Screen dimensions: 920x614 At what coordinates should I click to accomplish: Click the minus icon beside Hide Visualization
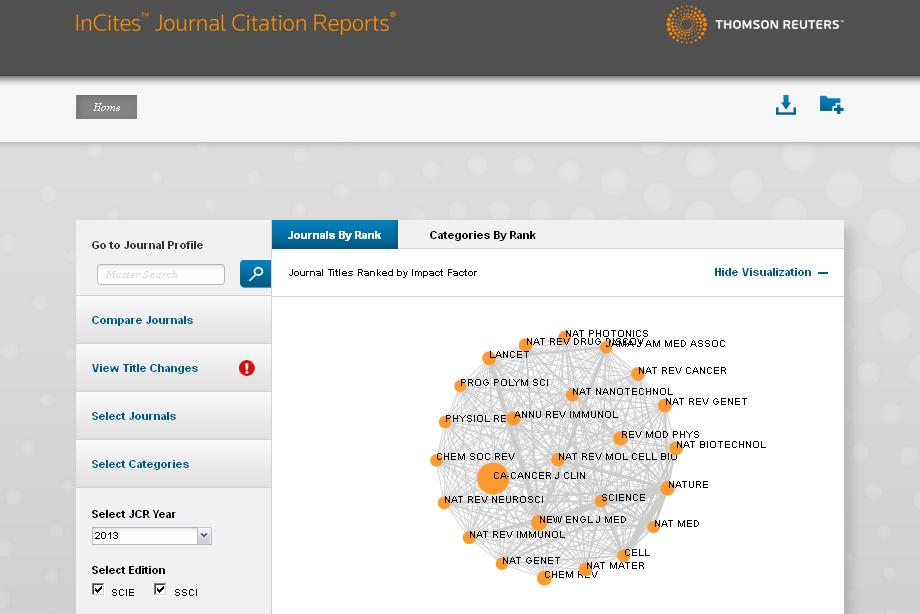coord(823,273)
